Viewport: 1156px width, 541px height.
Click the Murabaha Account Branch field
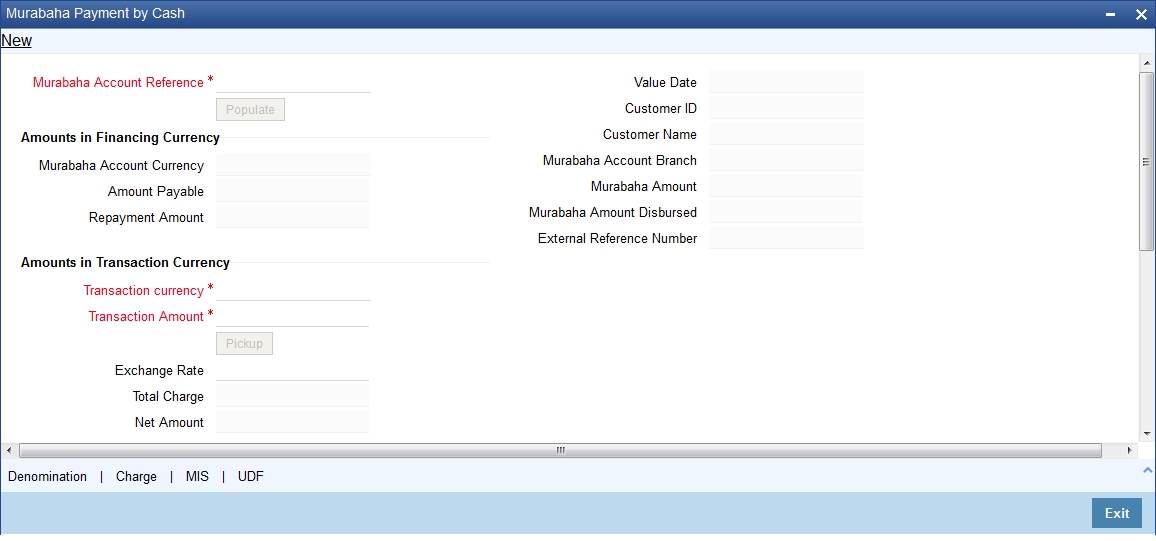(x=786, y=160)
